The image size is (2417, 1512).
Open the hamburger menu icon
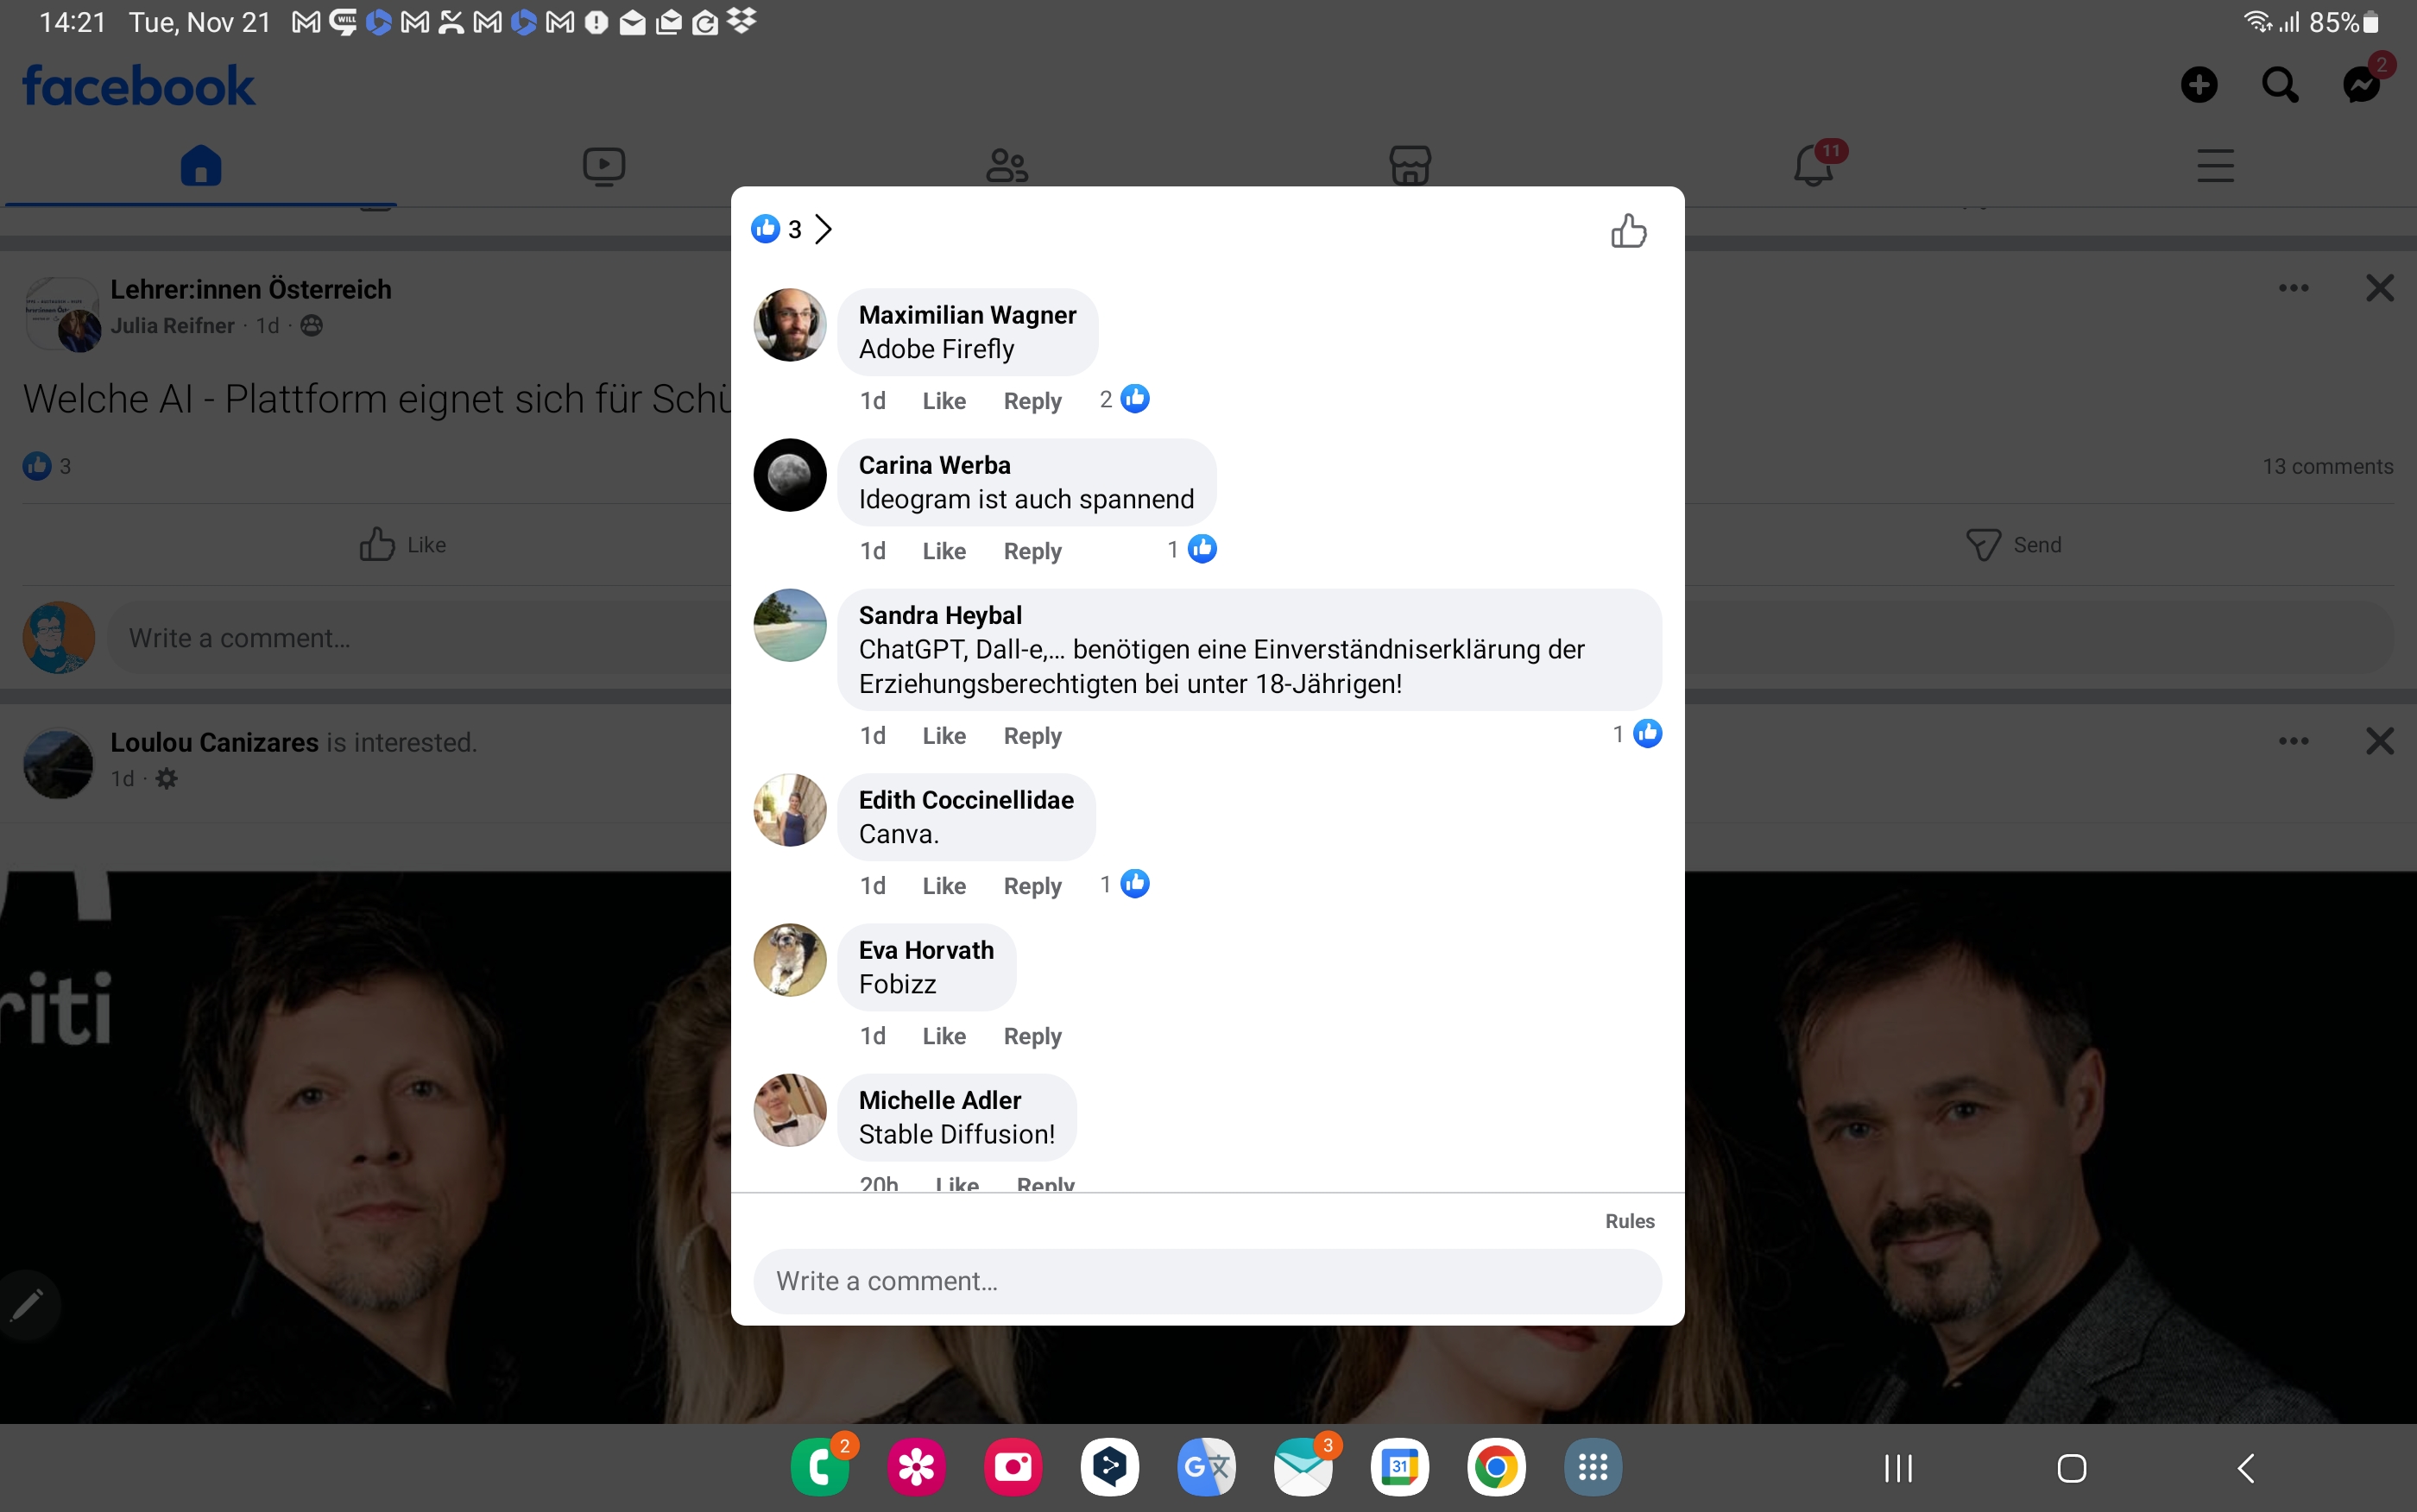(2215, 165)
